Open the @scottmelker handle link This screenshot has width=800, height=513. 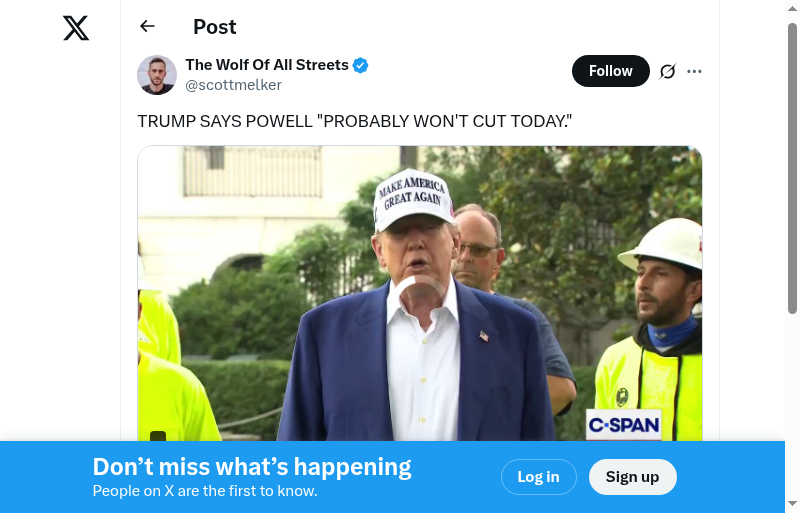(233, 85)
